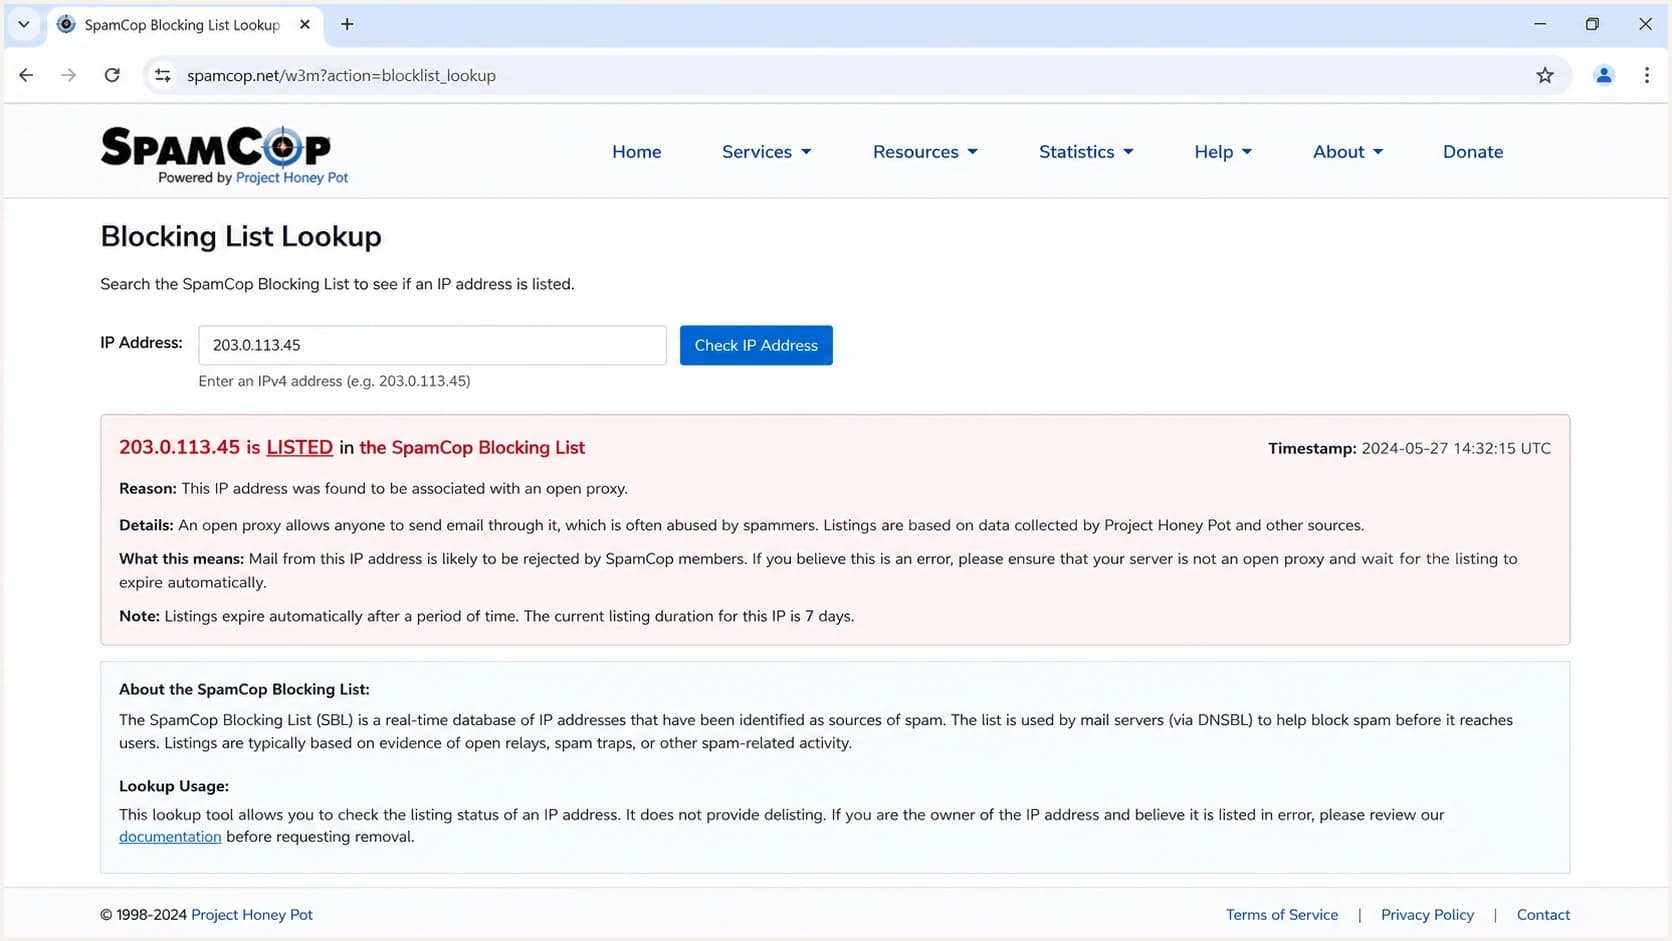Open the Donate page
Image resolution: width=1672 pixels, height=941 pixels.
point(1472,152)
